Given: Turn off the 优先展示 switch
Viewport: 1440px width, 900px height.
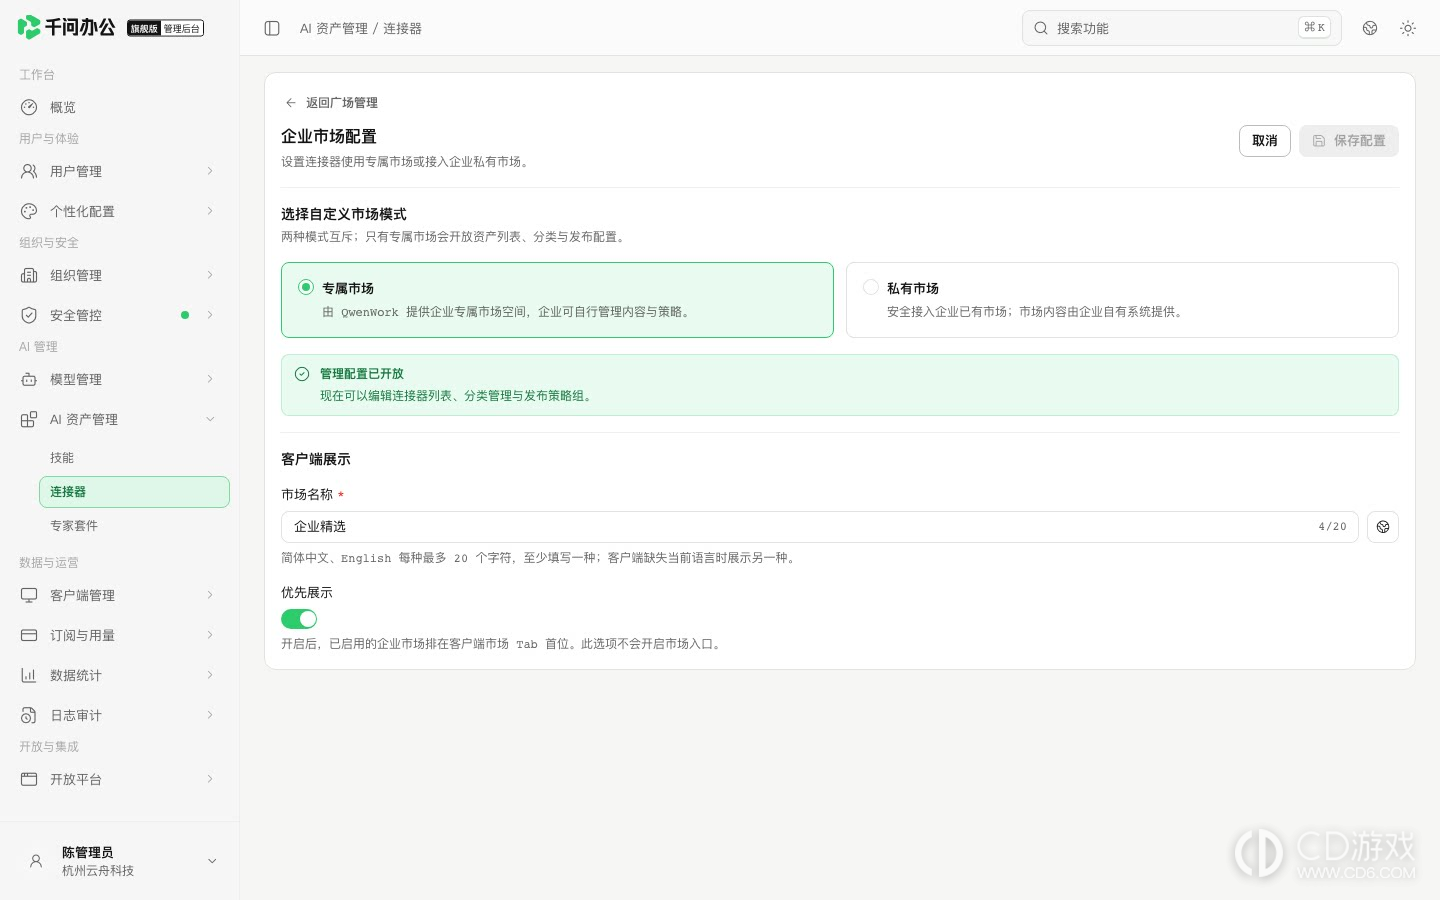Looking at the screenshot, I should pos(299,619).
